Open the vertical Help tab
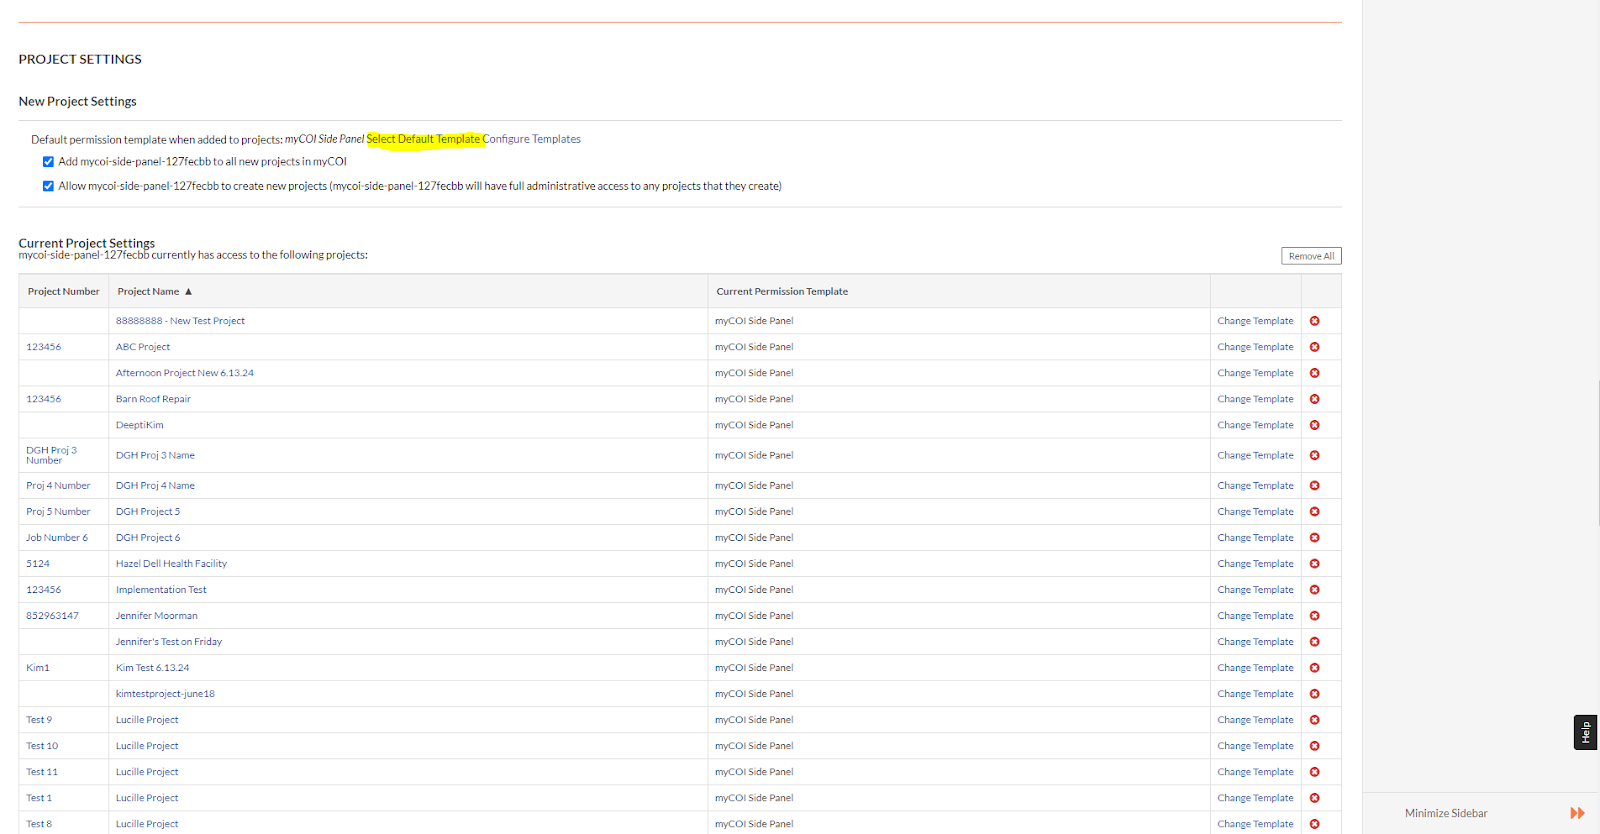Image resolution: width=1600 pixels, height=834 pixels. click(x=1585, y=733)
